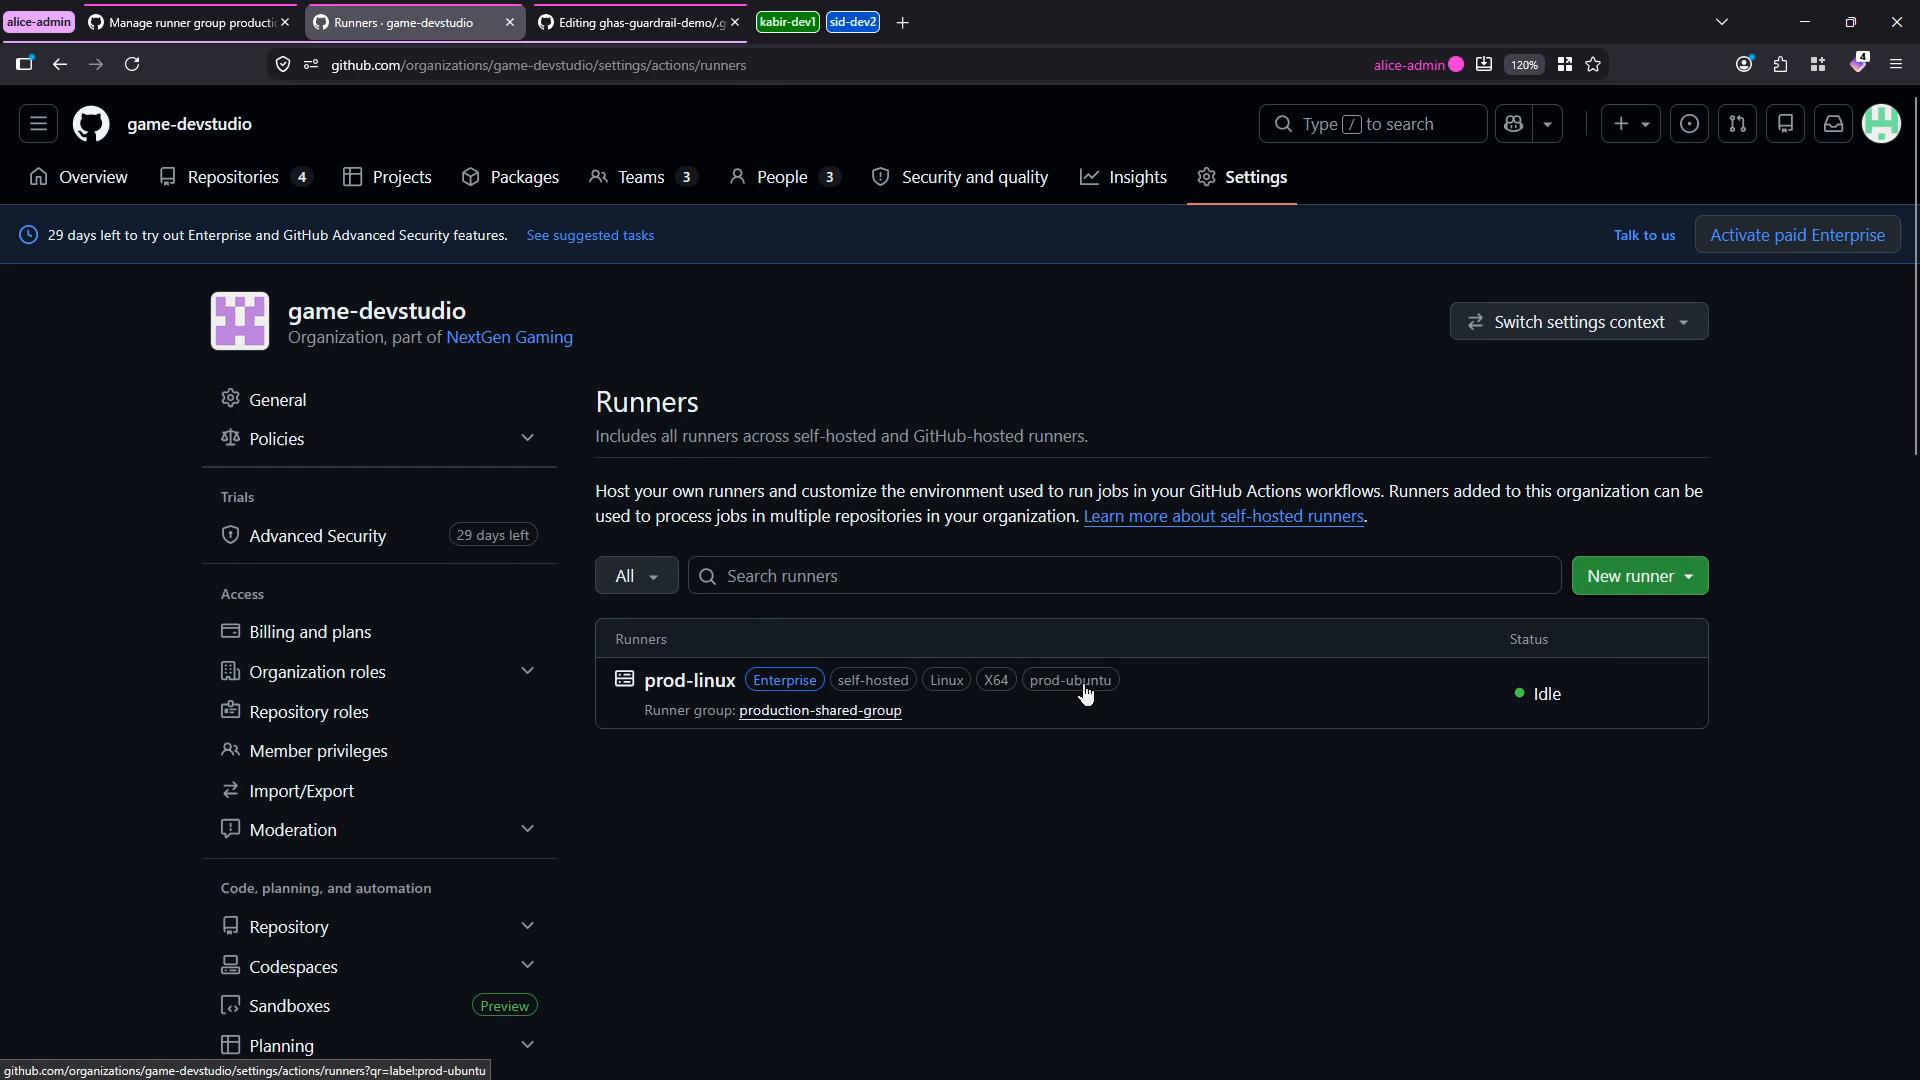Screen dimensions: 1920x1080
Task: Open Advanced Security trial settings
Action: point(379,536)
